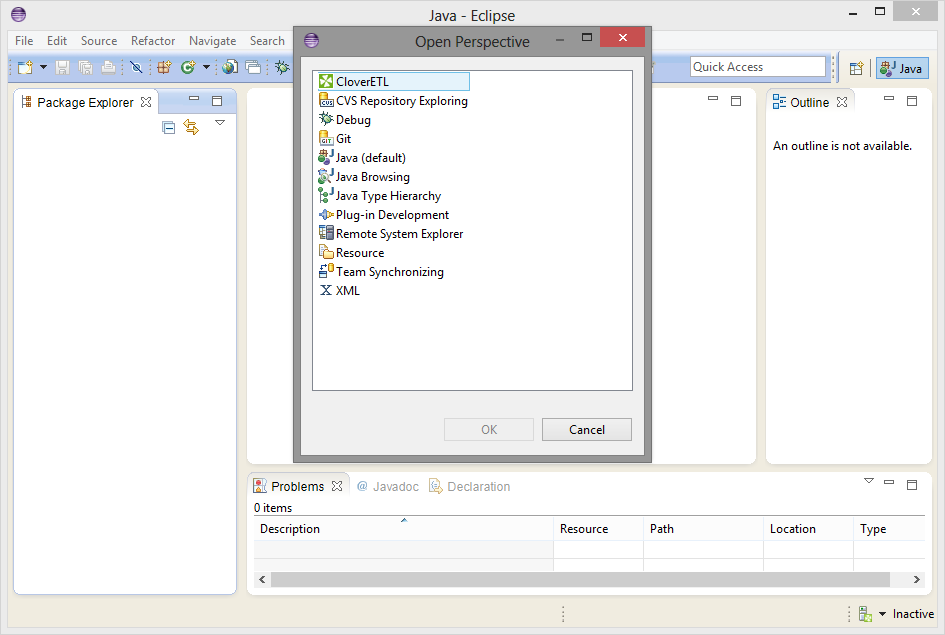Select the XML perspective

[x=339, y=290]
